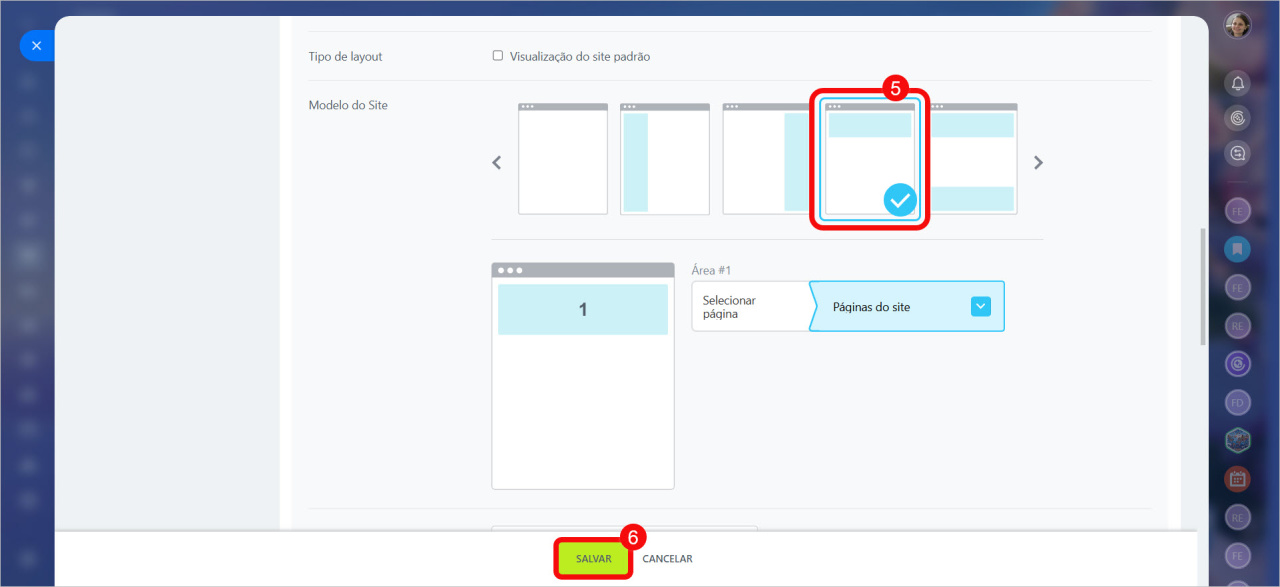Click the Tipo de layout label
The height and width of the screenshot is (587, 1280).
(x=346, y=57)
